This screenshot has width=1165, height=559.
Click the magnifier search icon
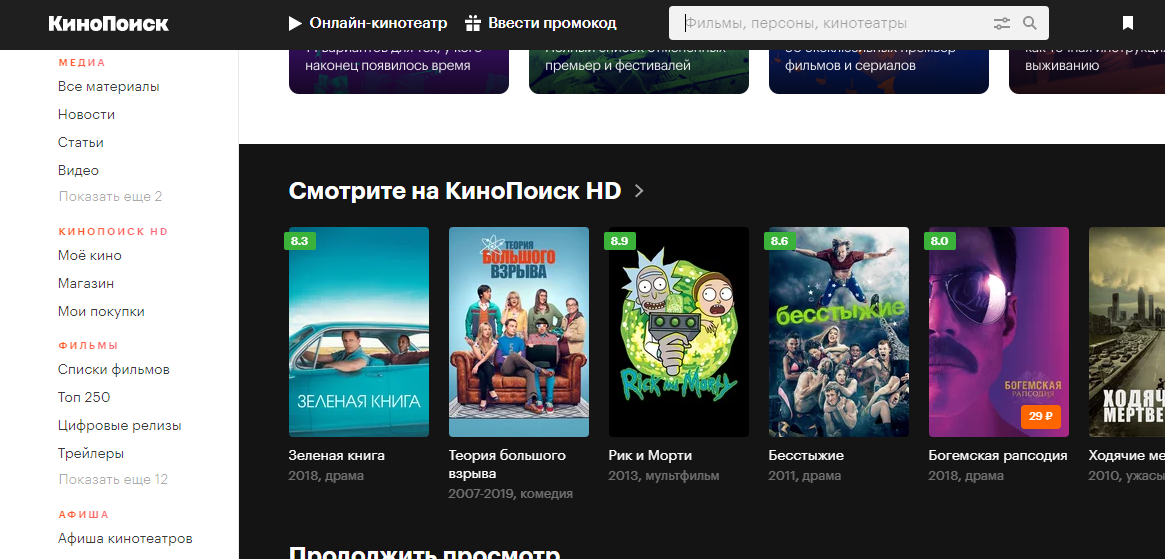pyautogui.click(x=1030, y=24)
